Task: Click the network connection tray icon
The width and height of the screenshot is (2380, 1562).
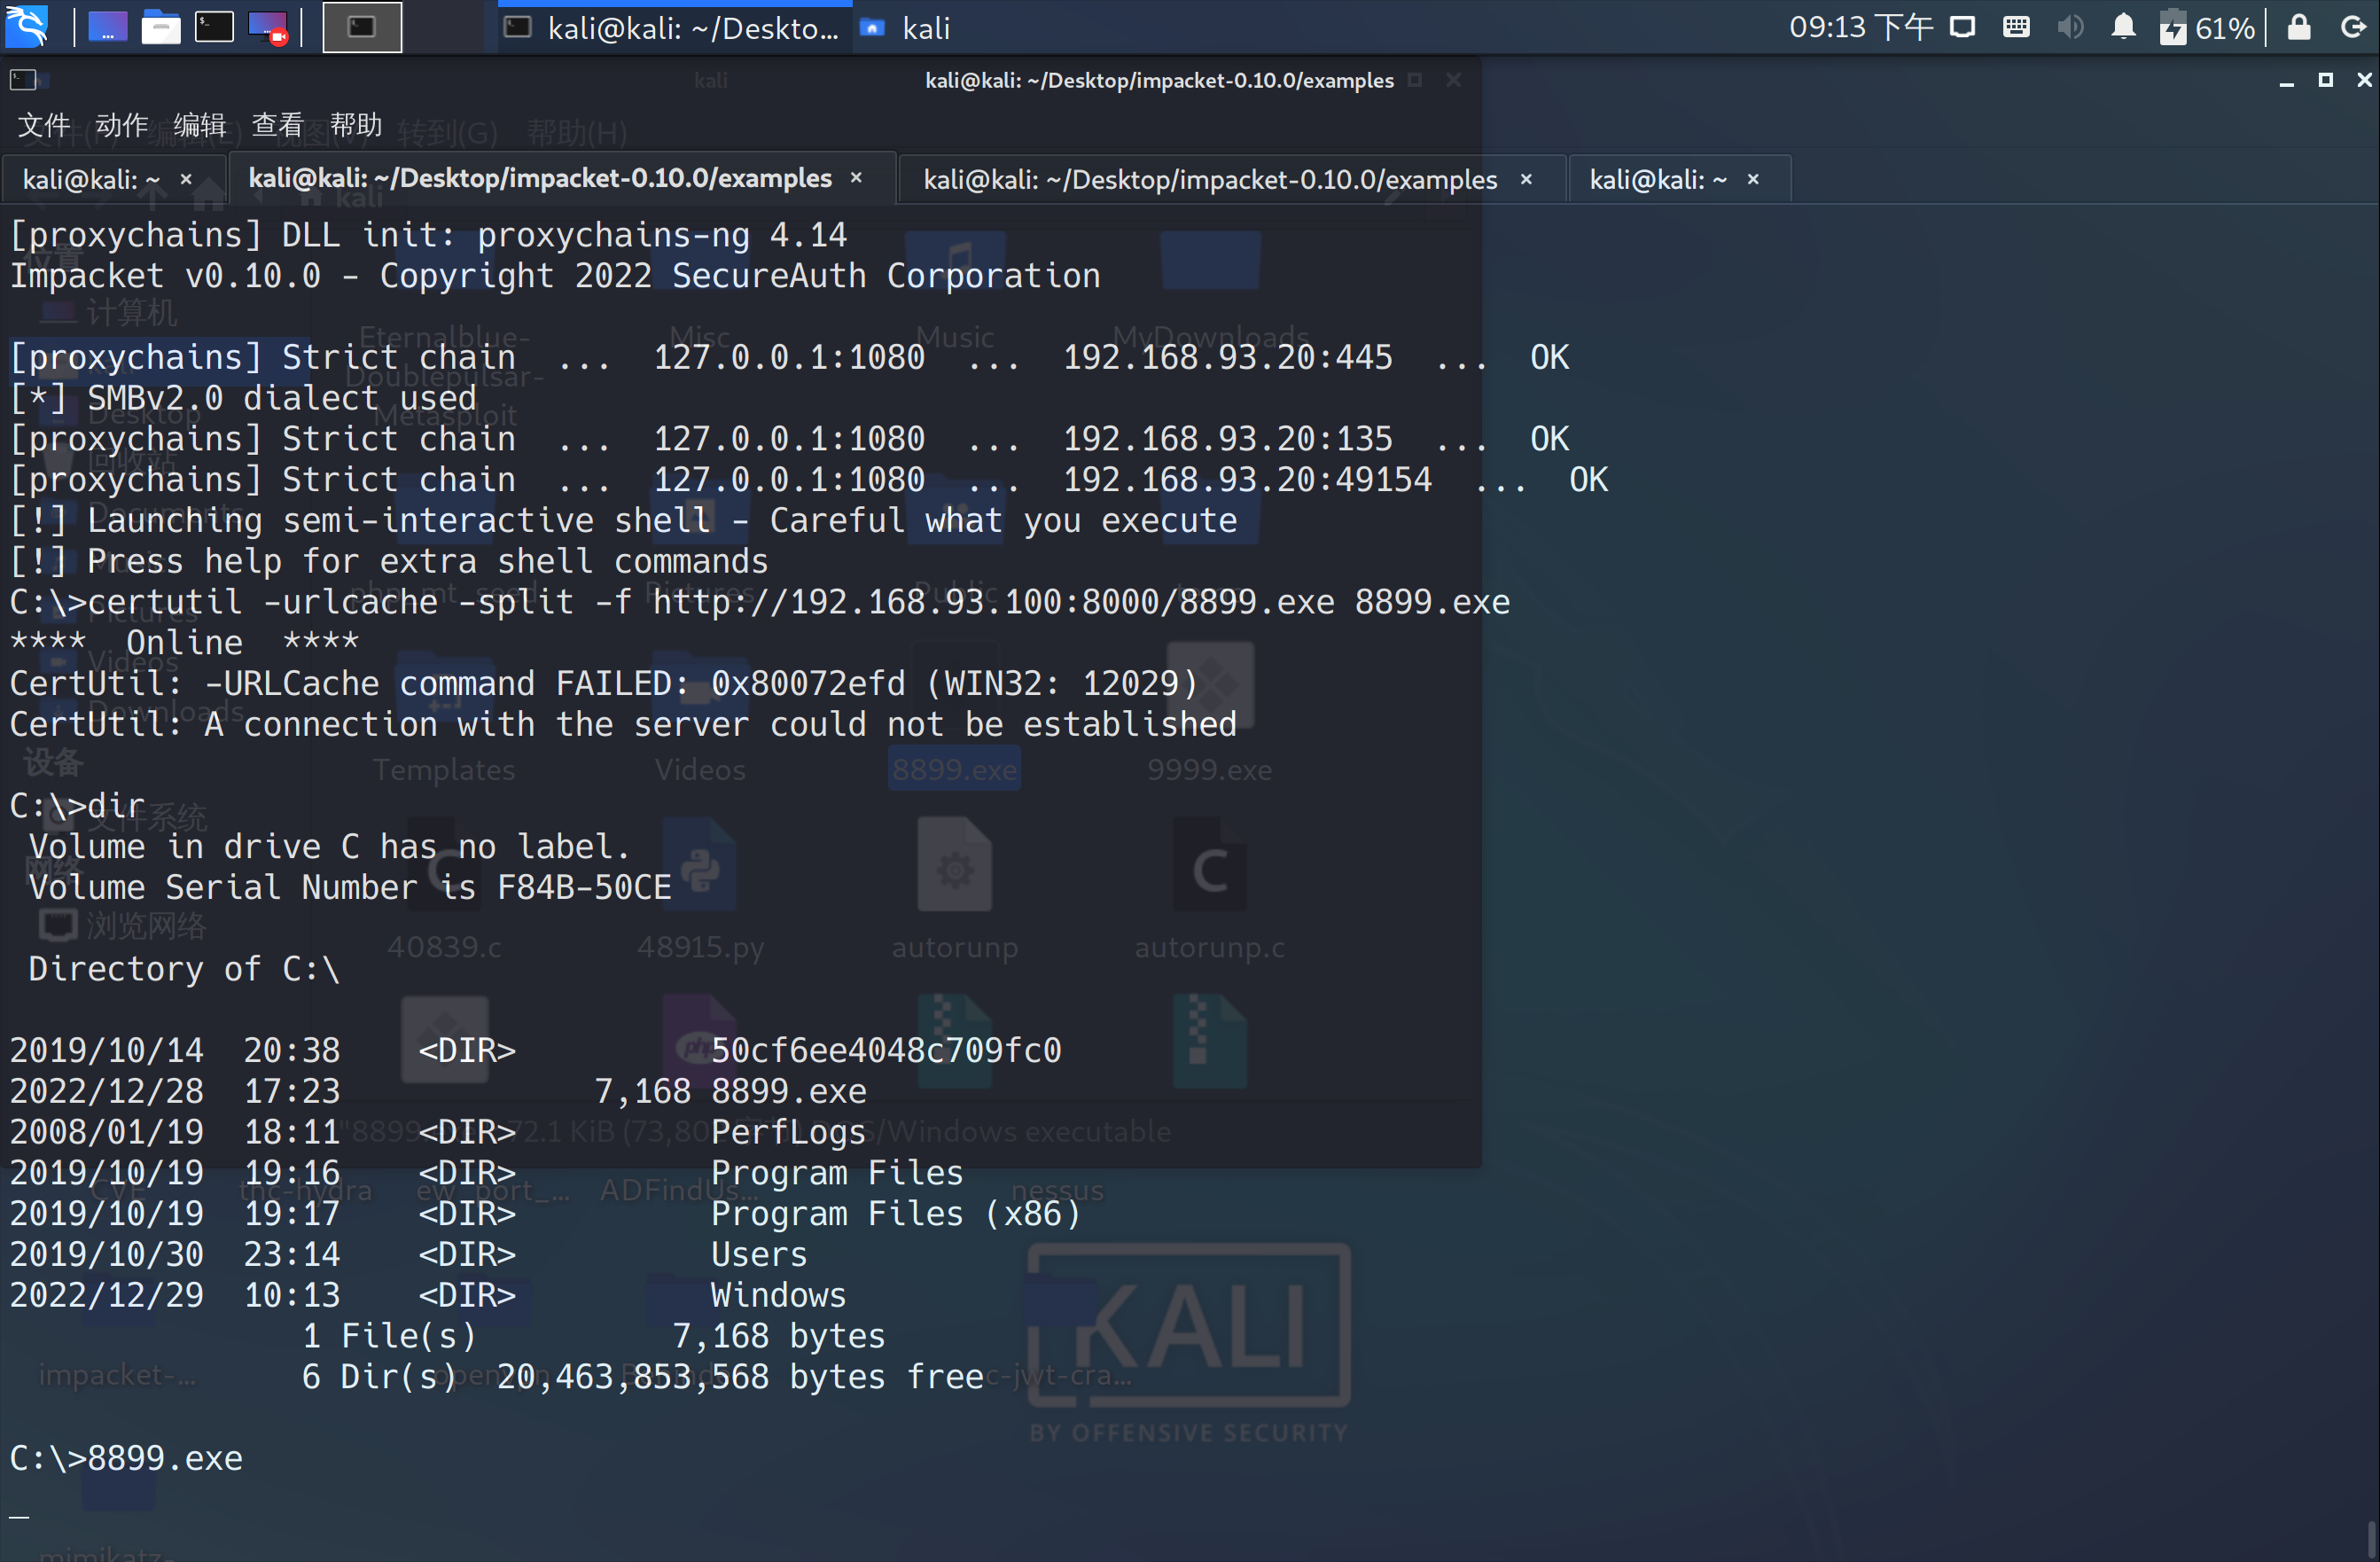Action: click(1962, 27)
